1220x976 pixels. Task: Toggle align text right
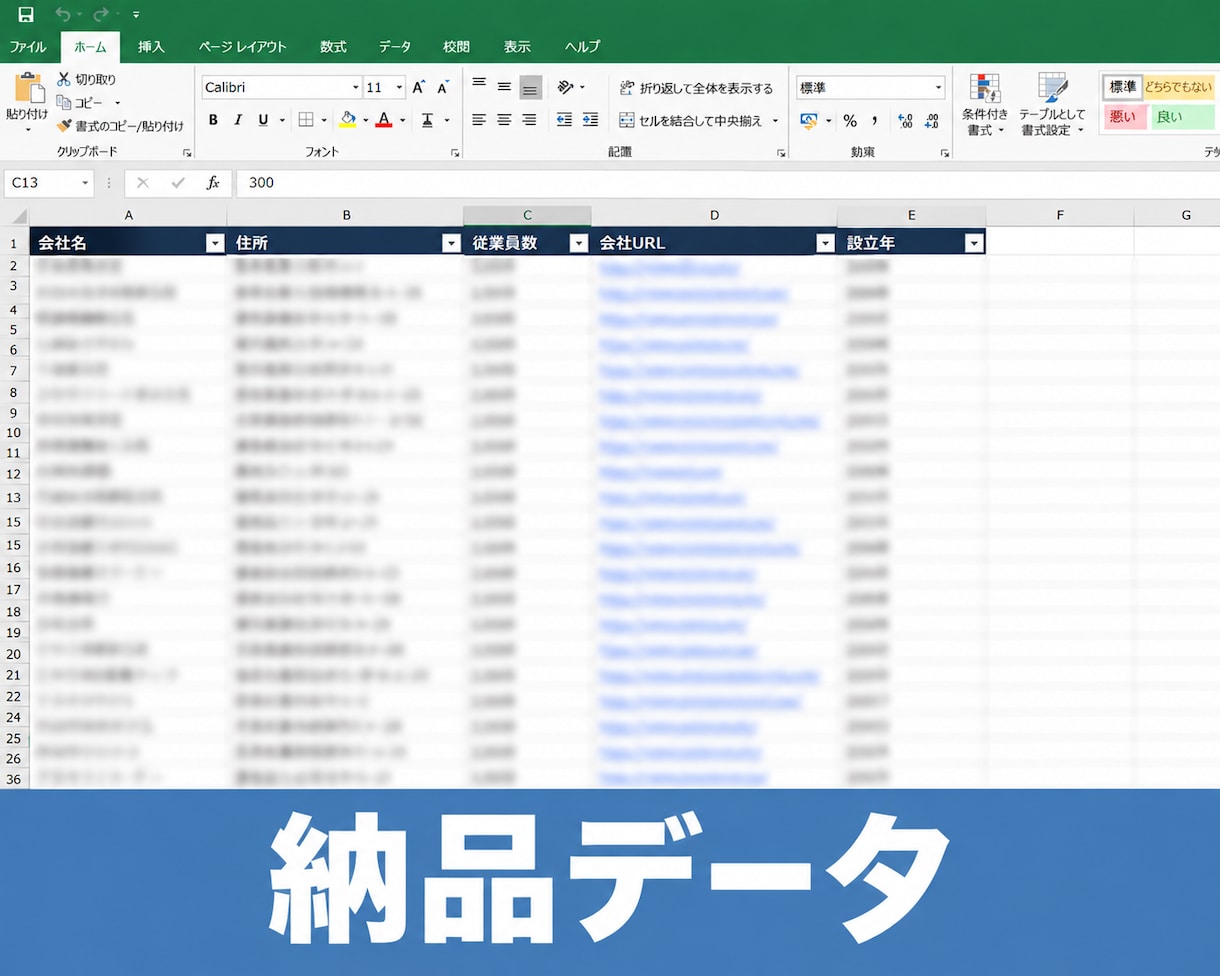click(x=530, y=120)
